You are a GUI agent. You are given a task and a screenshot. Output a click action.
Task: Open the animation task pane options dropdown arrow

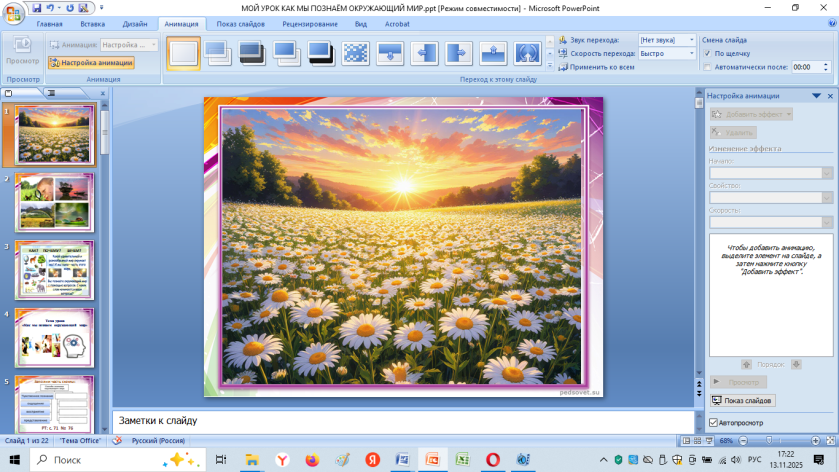point(817,96)
